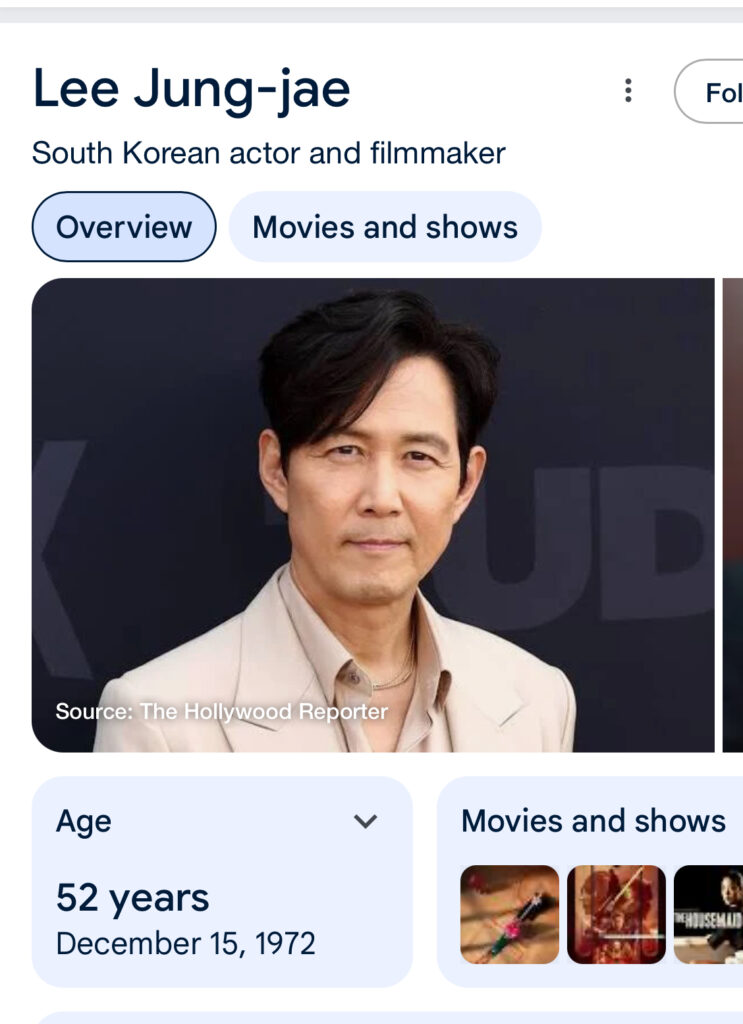Tap the next image peeking at right edge
The width and height of the screenshot is (743, 1024).
(733, 515)
